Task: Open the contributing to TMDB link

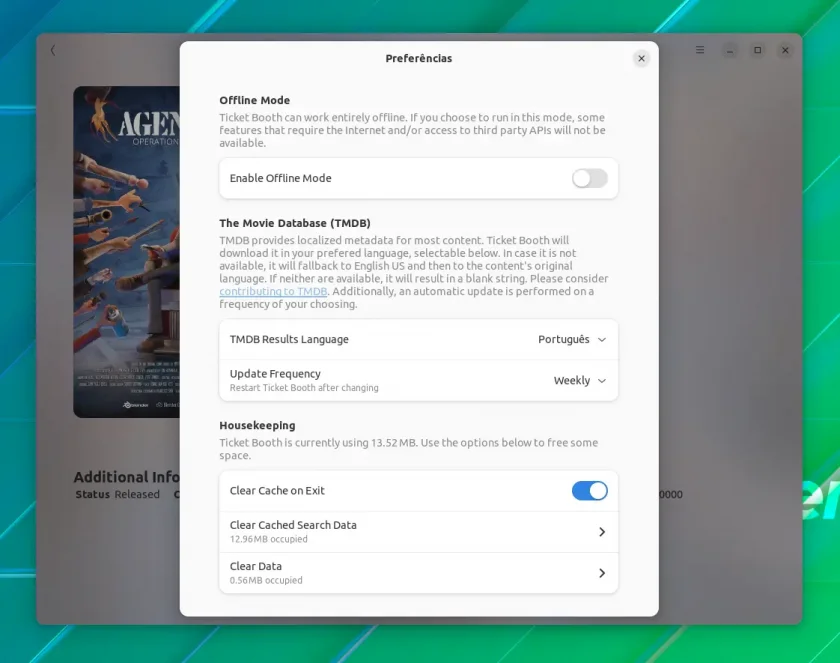Action: 273,291
